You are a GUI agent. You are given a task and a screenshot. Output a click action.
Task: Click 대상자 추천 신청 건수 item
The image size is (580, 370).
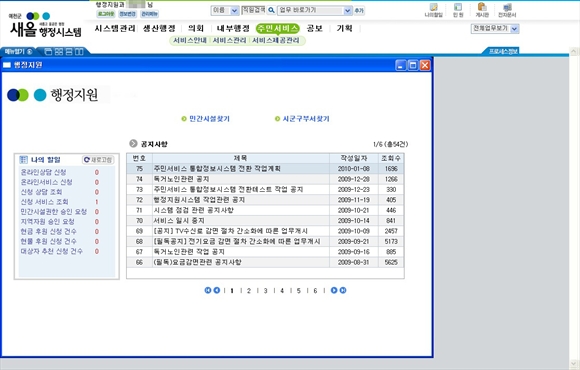[x=51, y=251]
